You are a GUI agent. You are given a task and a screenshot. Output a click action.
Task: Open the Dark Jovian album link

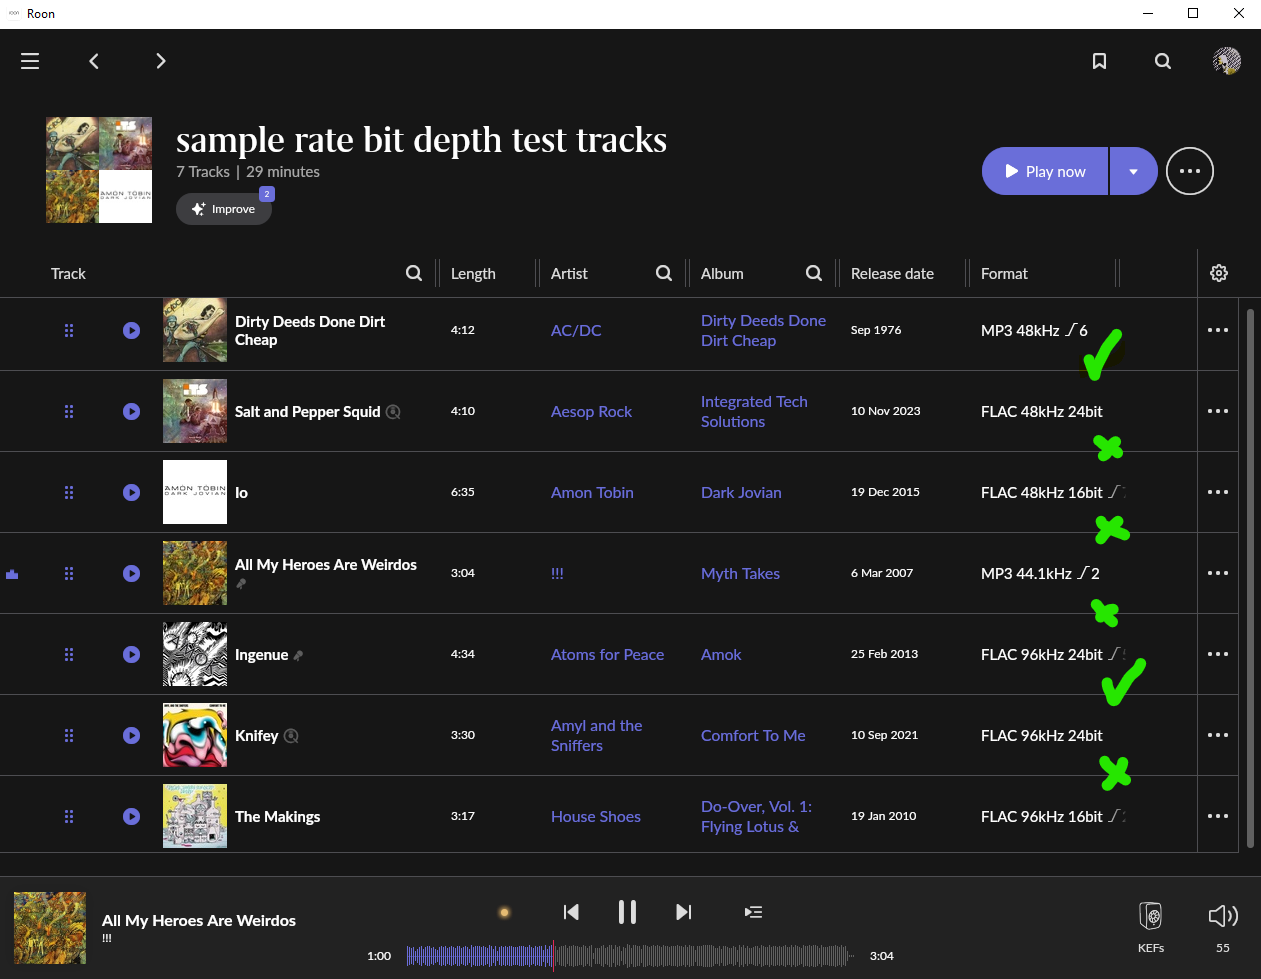[741, 492]
